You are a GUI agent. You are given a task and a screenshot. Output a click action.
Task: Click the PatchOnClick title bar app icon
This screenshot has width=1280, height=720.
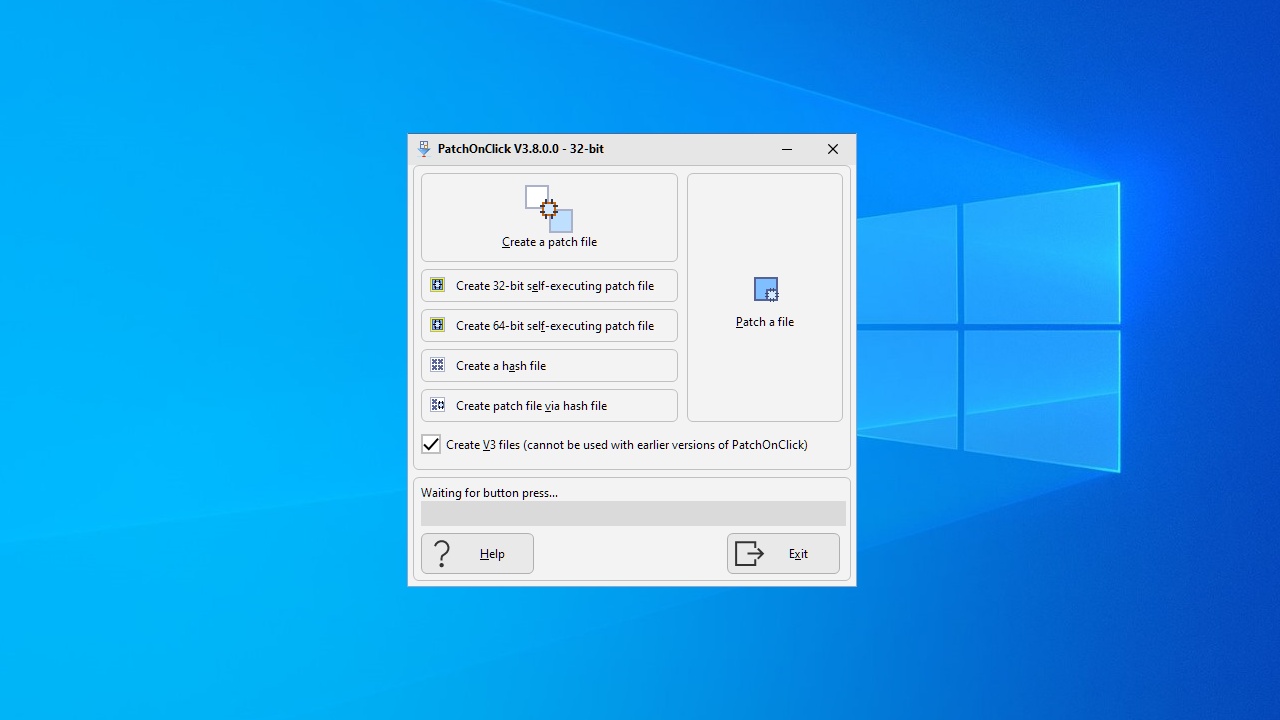[x=424, y=149]
